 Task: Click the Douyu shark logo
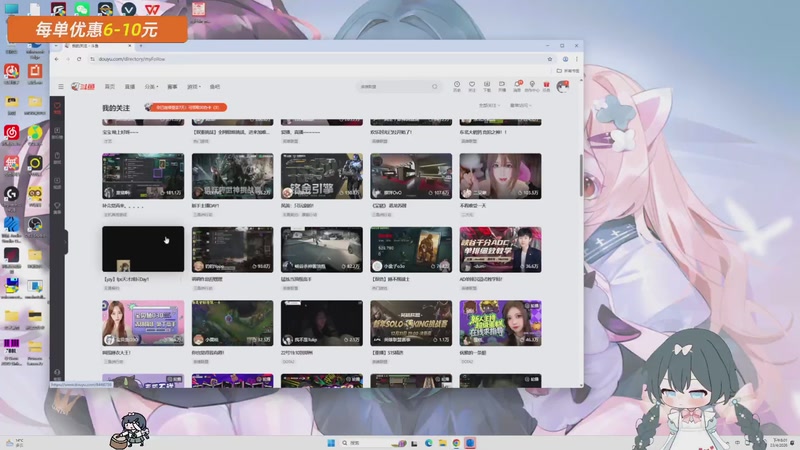[83, 87]
